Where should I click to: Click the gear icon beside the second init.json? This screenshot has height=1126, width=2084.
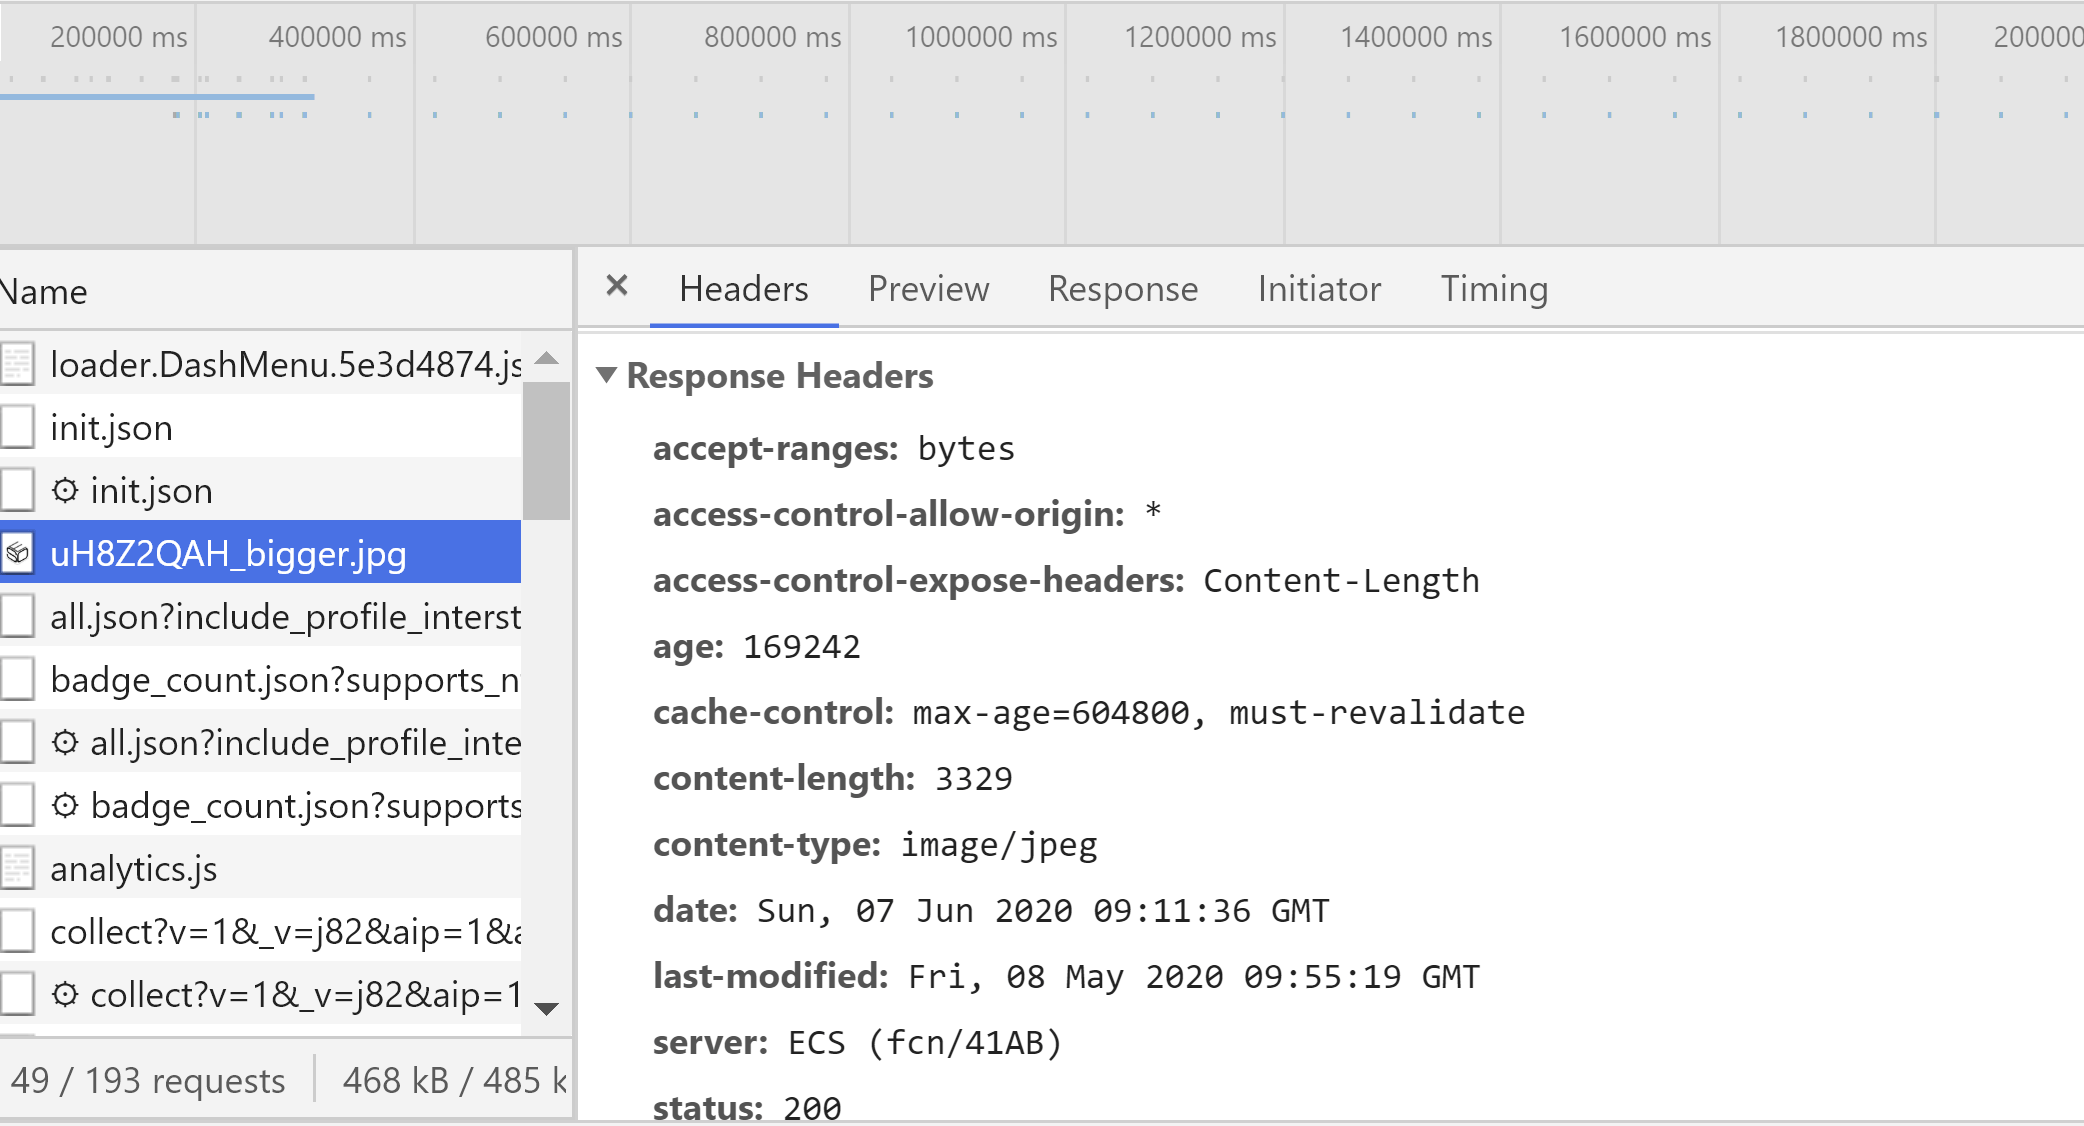point(65,489)
